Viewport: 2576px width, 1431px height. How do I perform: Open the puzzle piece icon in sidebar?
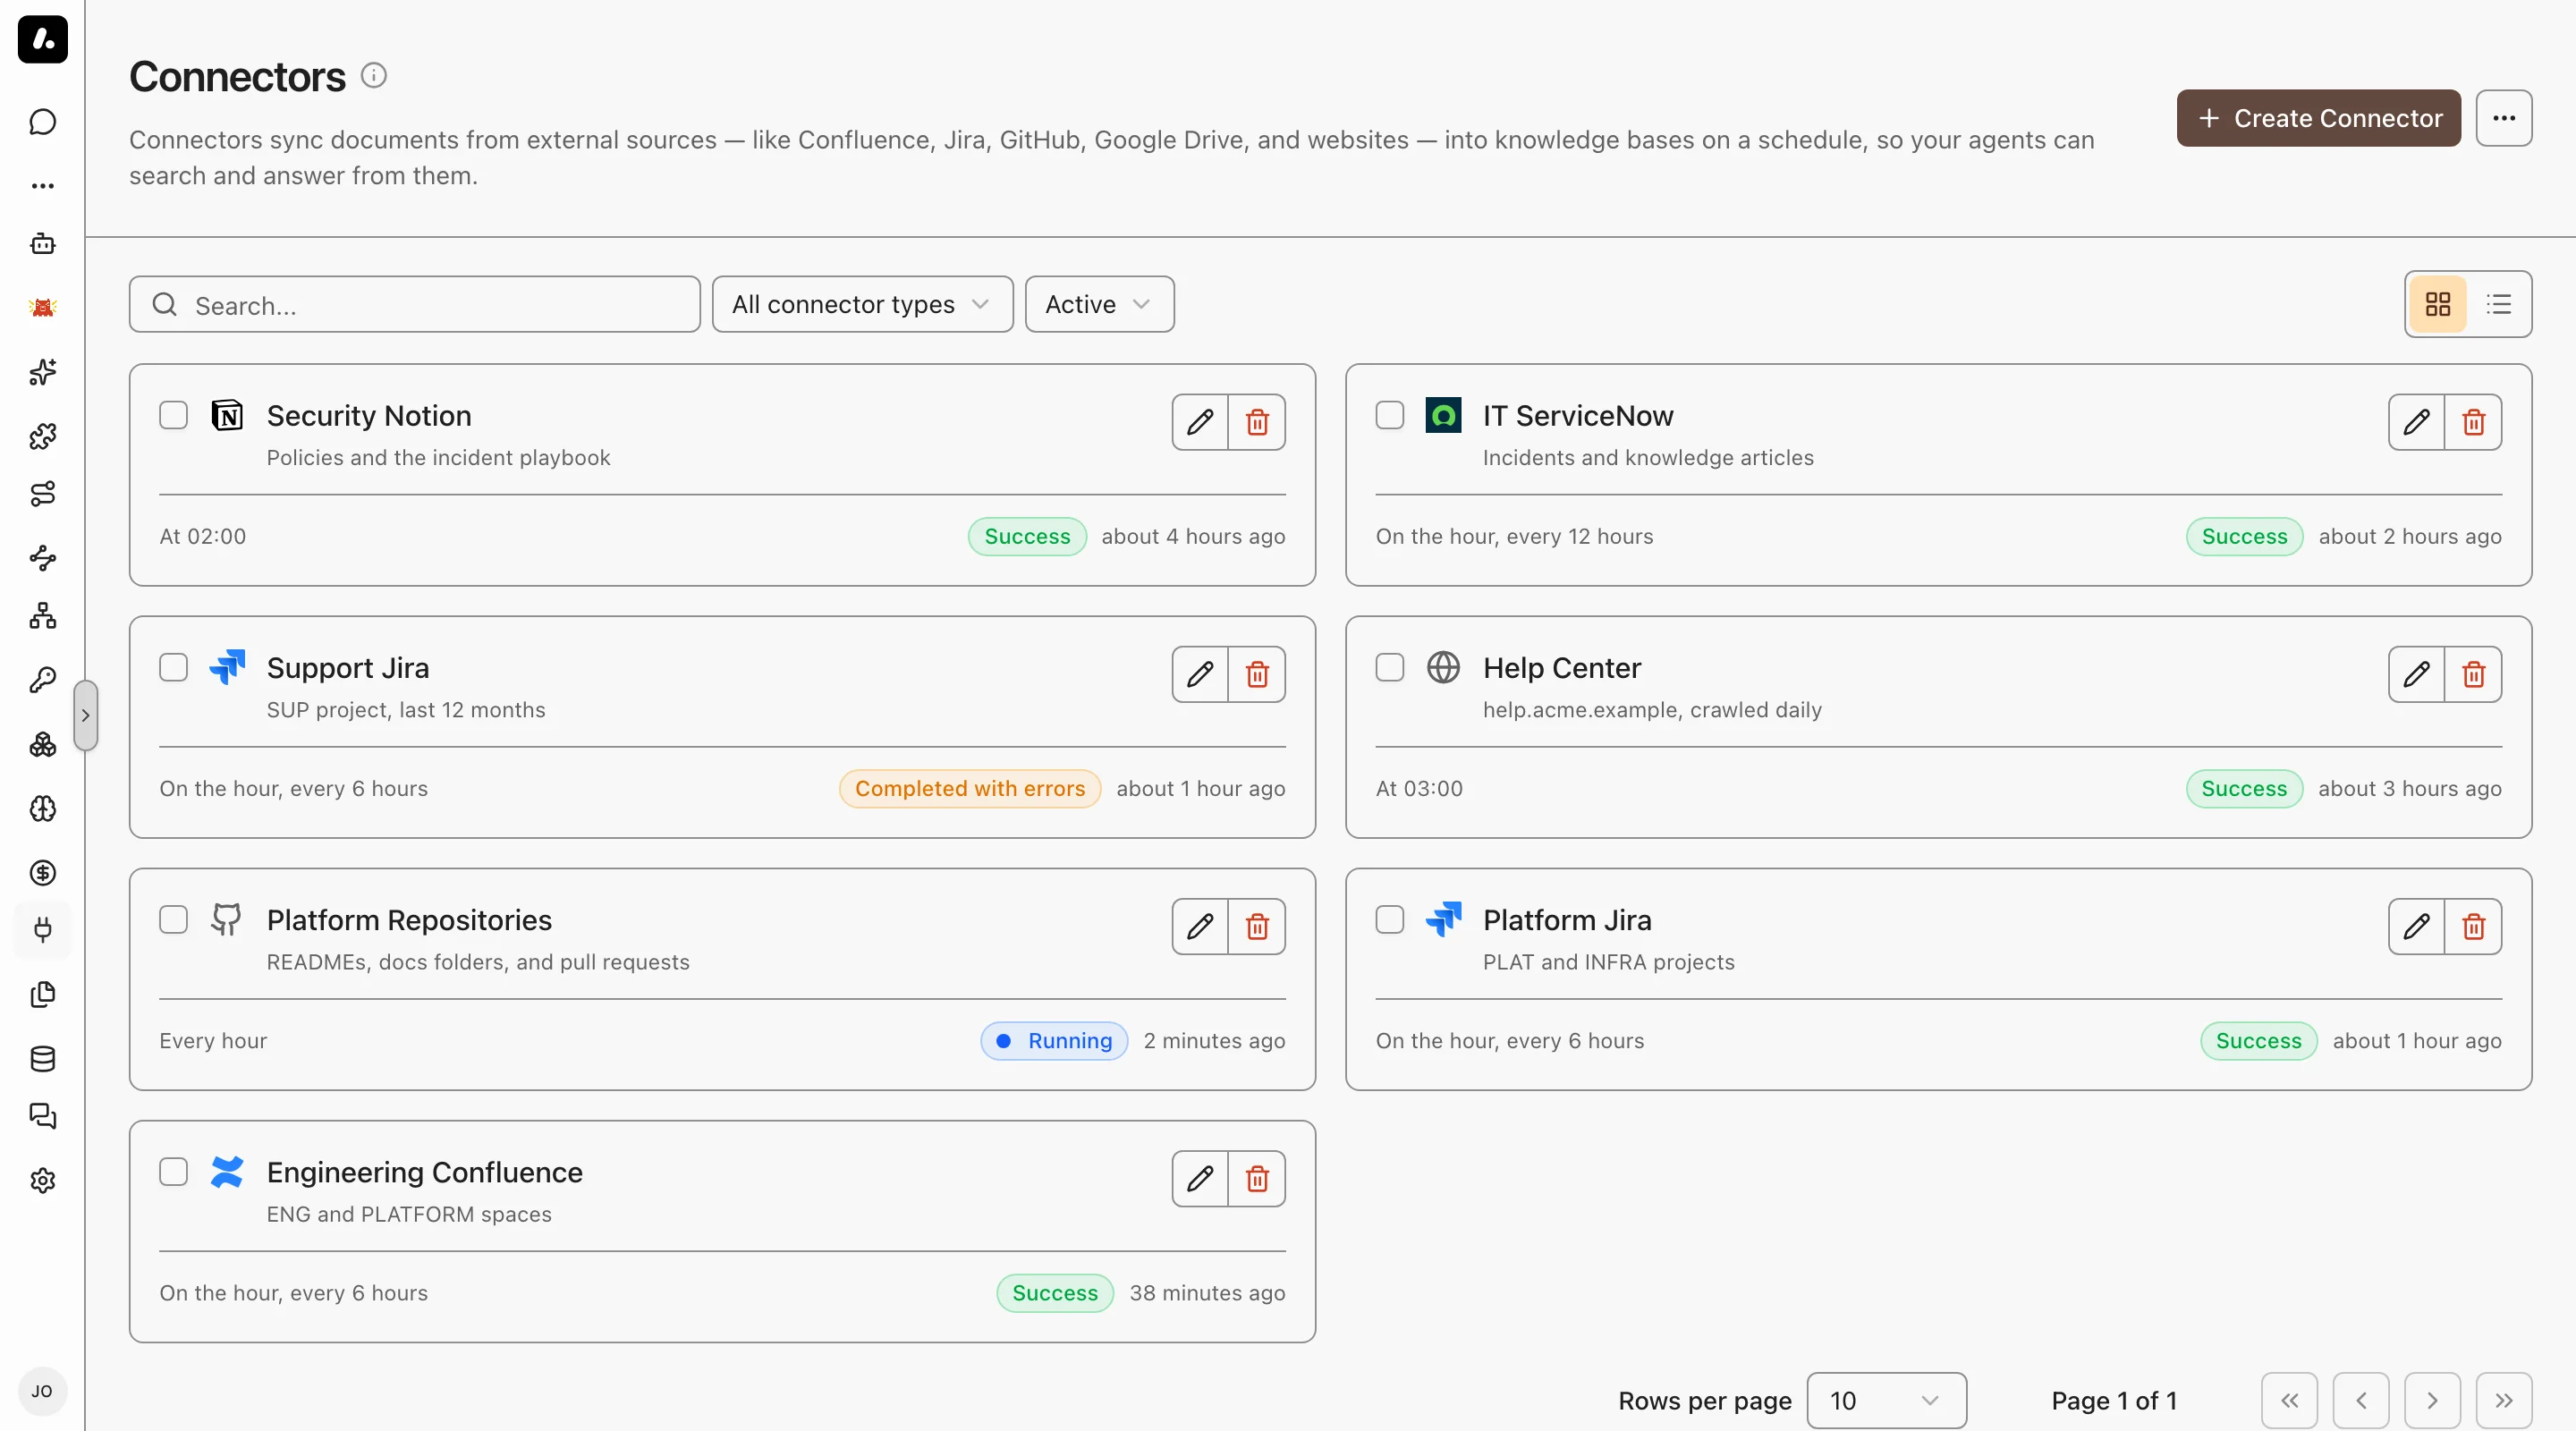pos(42,436)
